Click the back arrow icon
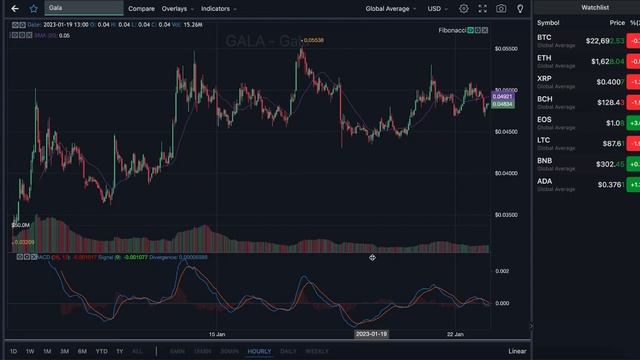This screenshot has height=360, width=640. pos(15,9)
